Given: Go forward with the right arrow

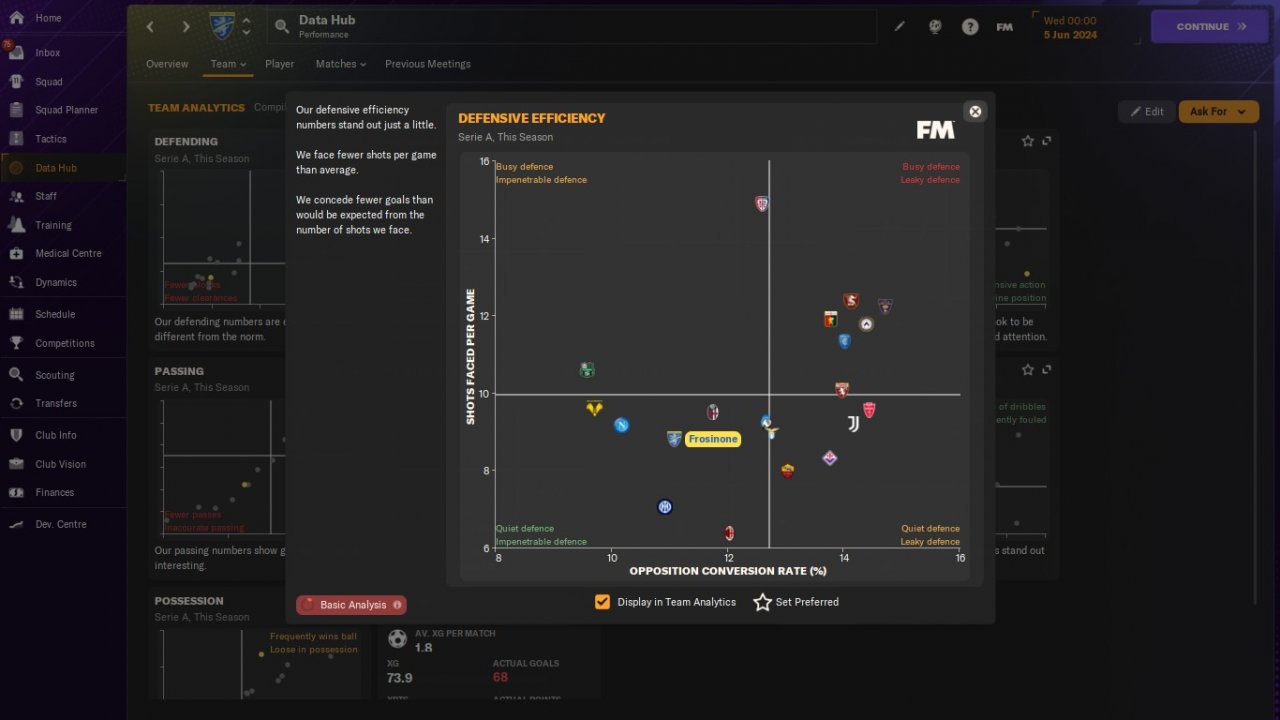Looking at the screenshot, I should tap(186, 27).
